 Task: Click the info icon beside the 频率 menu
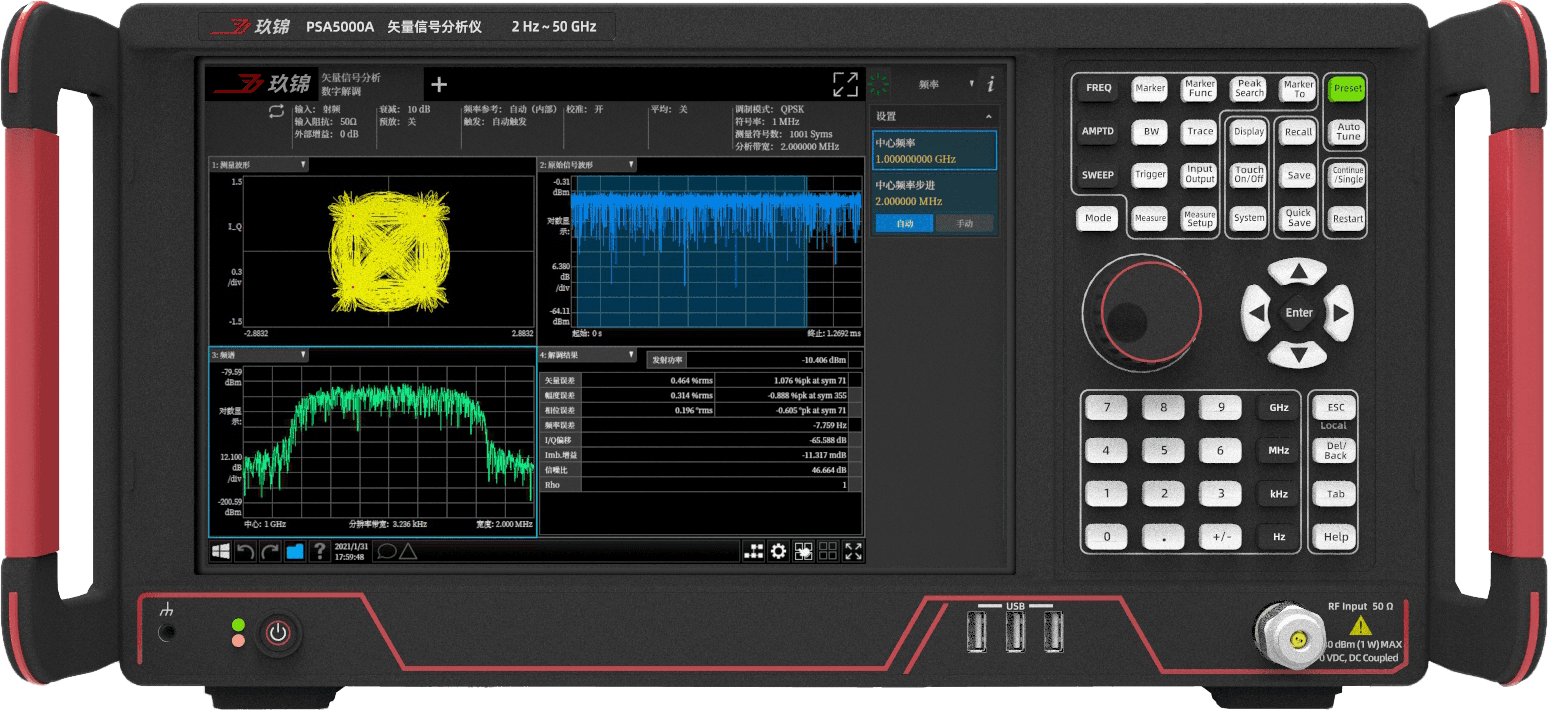click(989, 84)
